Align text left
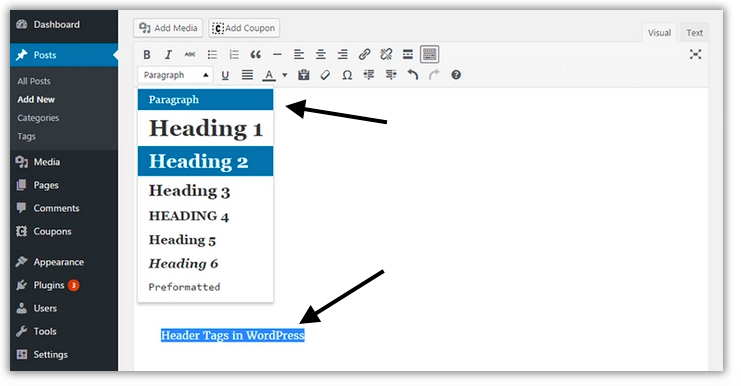 pyautogui.click(x=299, y=55)
